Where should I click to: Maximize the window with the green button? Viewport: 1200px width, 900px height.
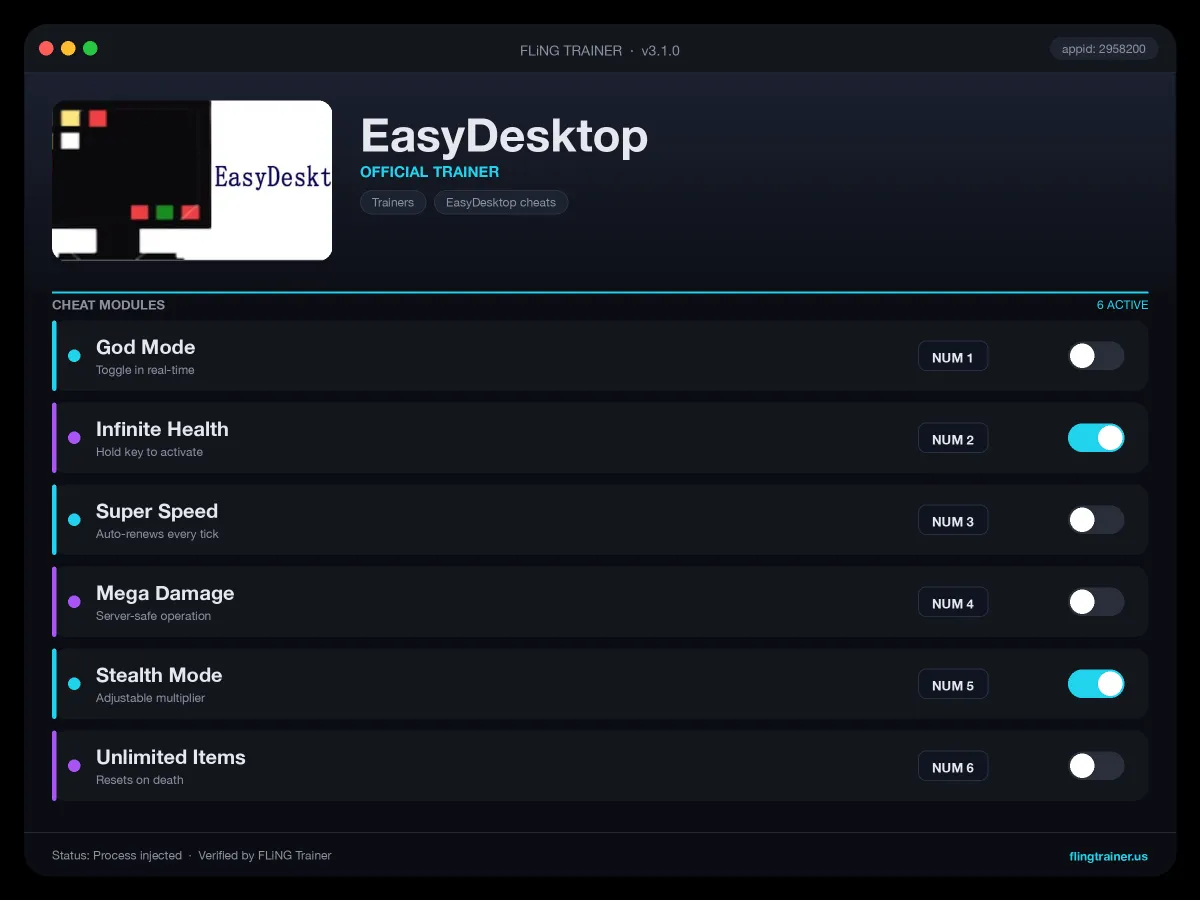click(90, 48)
